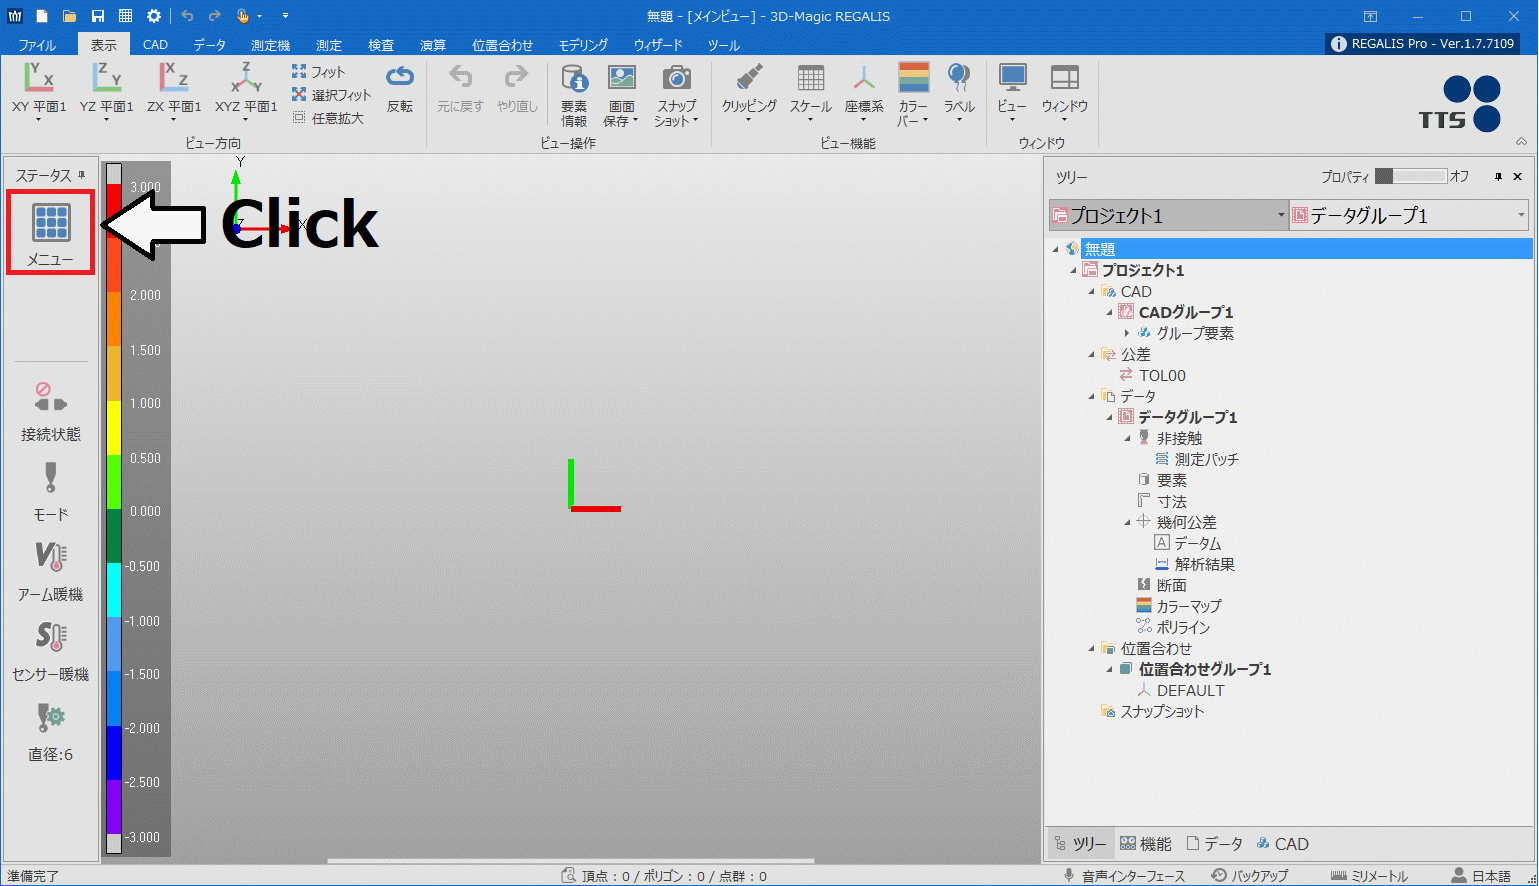
Task: Select the スナップショット tree item
Action: (1162, 711)
